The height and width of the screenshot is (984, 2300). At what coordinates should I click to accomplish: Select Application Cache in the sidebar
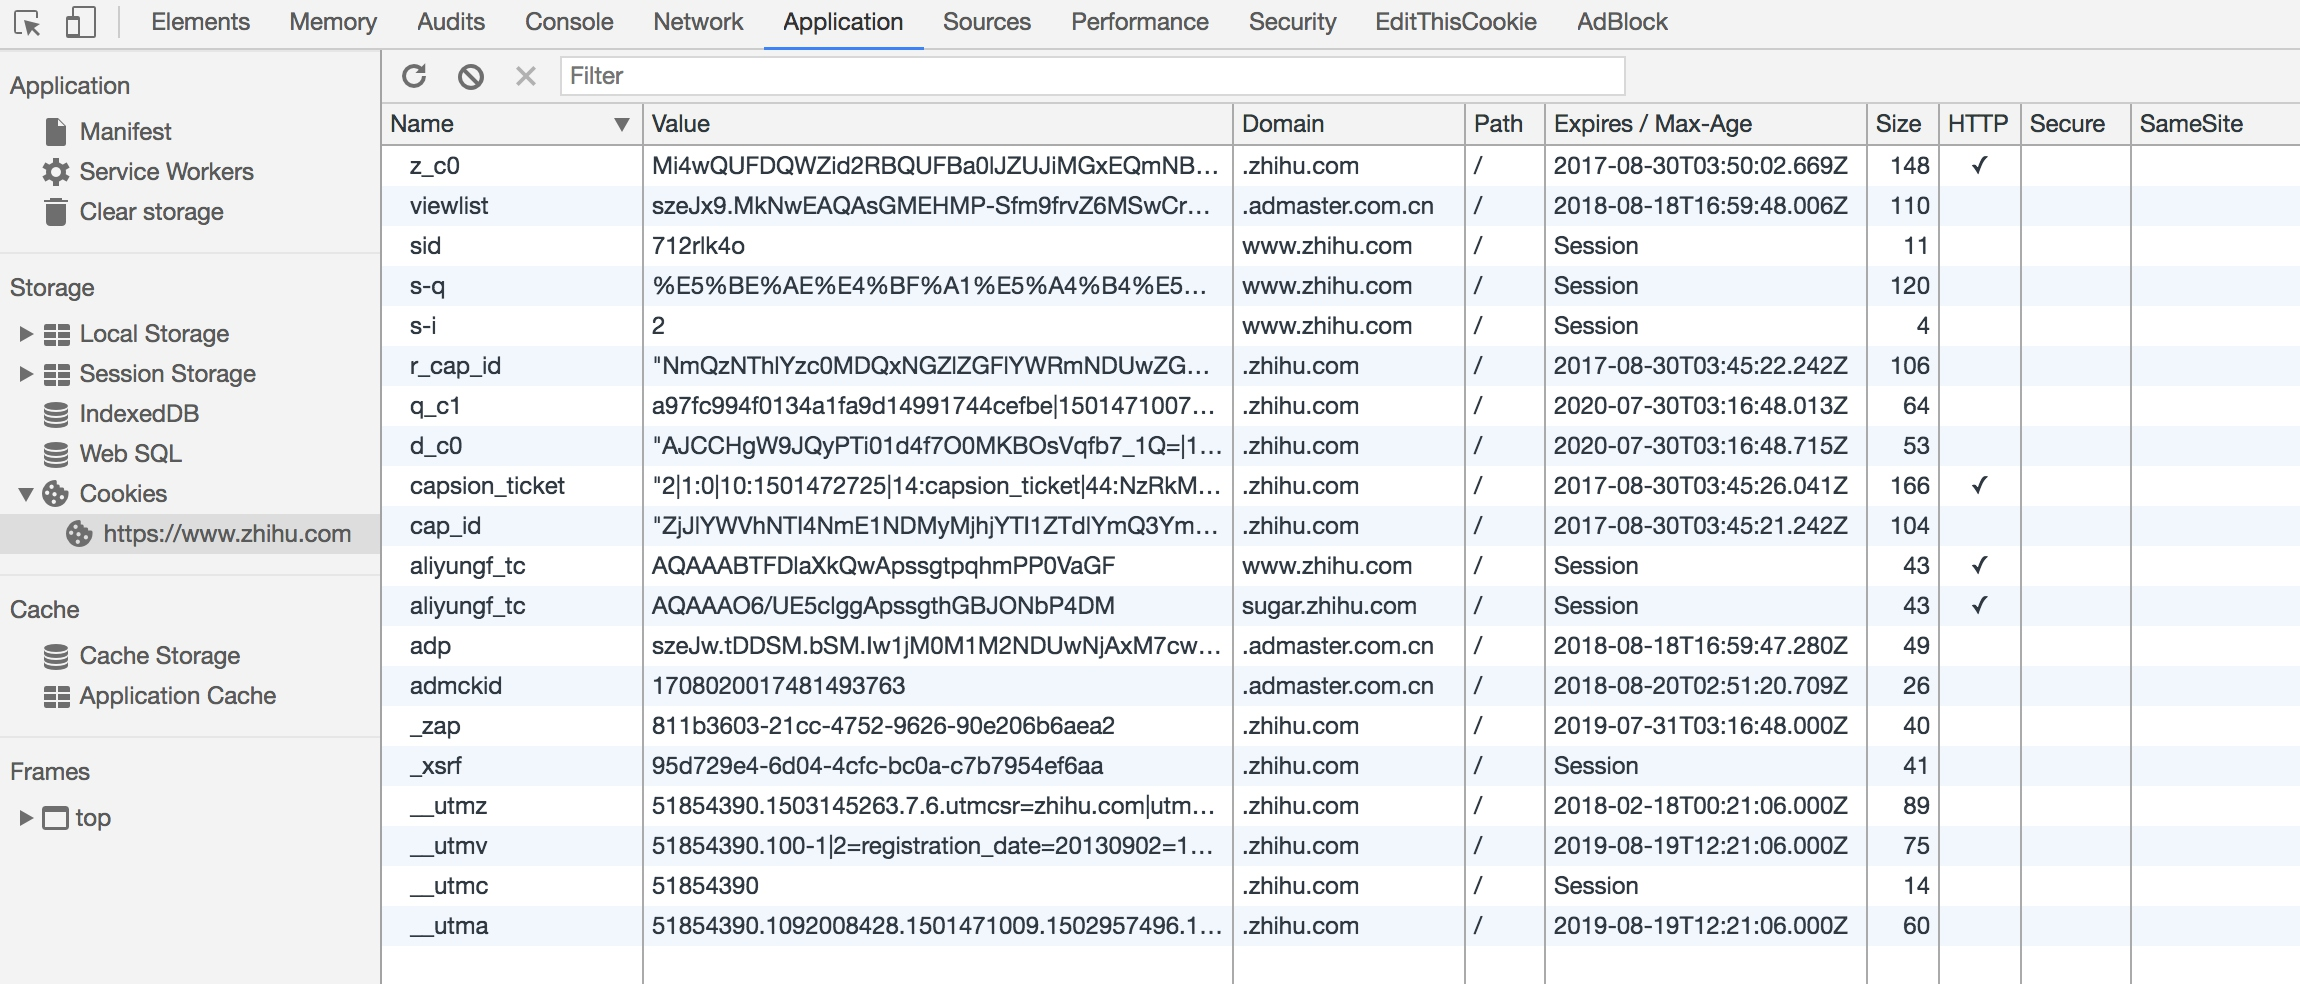click(x=178, y=696)
